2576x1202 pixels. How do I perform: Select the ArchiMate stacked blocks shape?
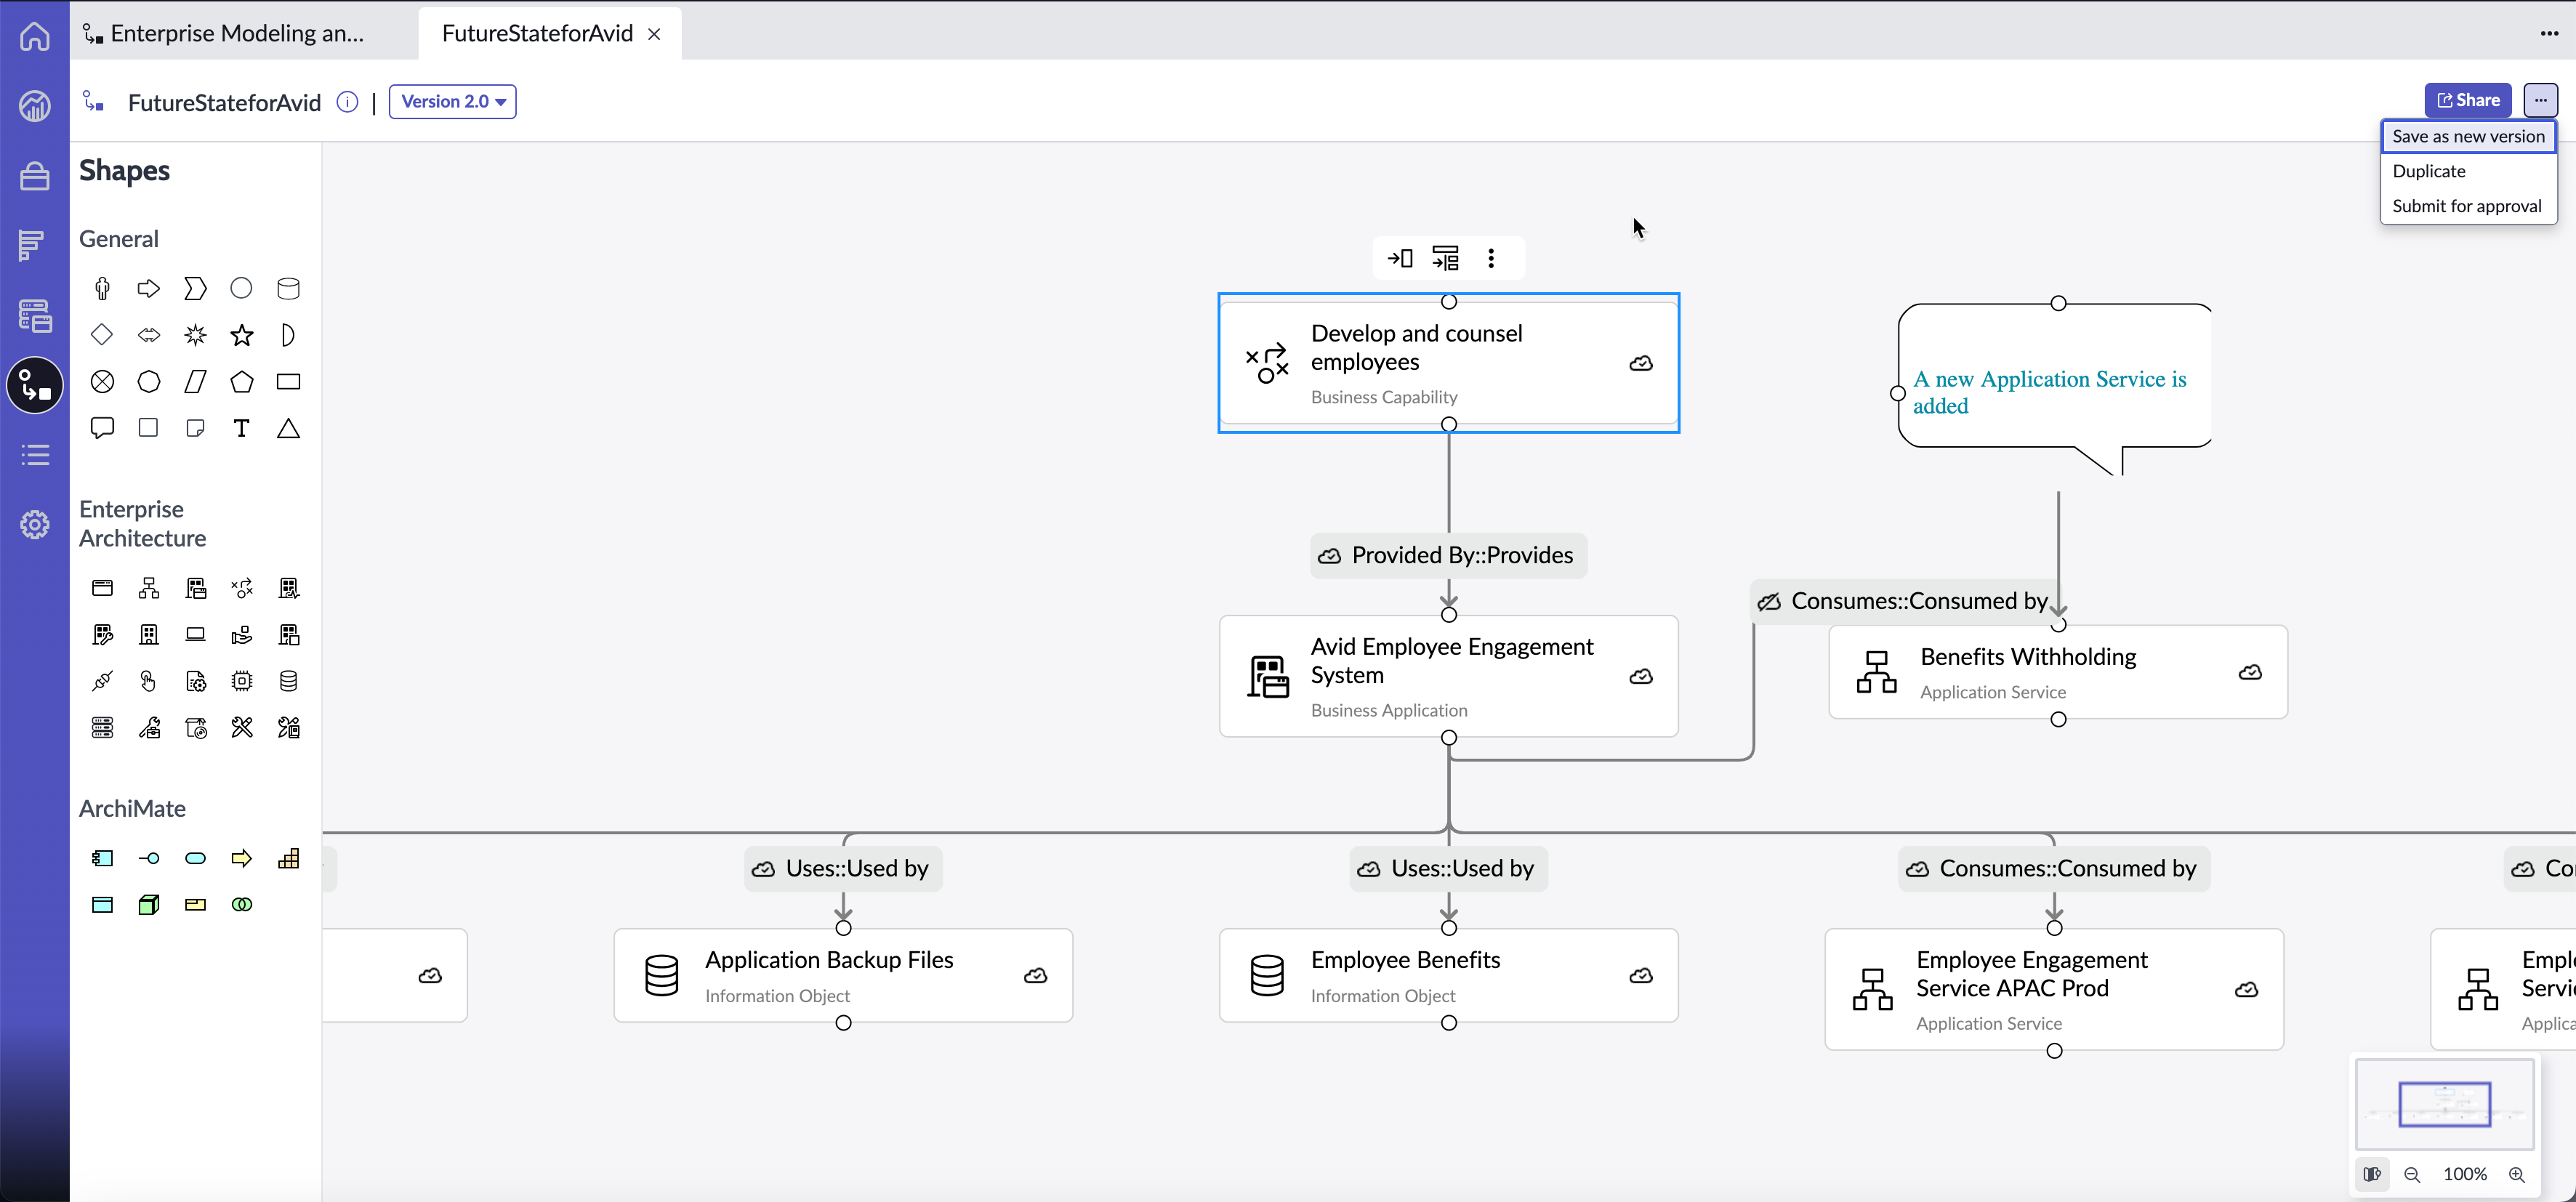288,858
